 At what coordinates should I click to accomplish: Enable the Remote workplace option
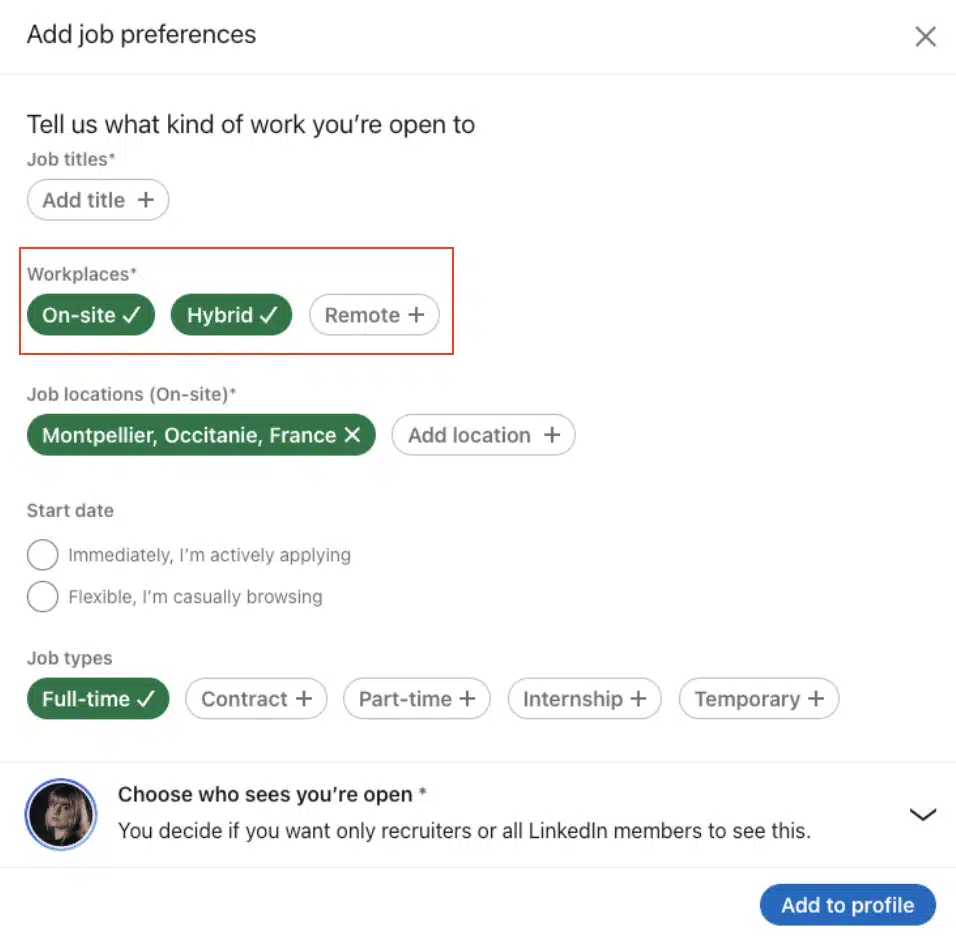click(x=374, y=315)
